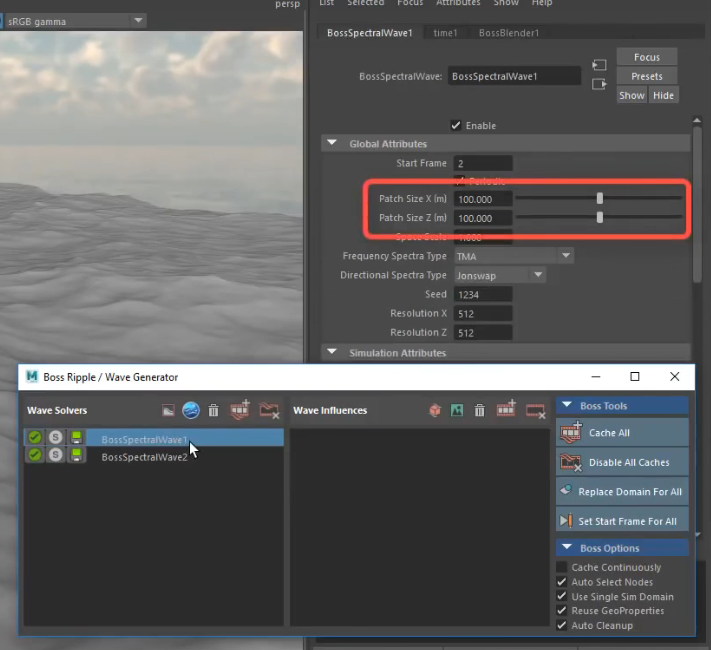Click the Focus button

647,57
